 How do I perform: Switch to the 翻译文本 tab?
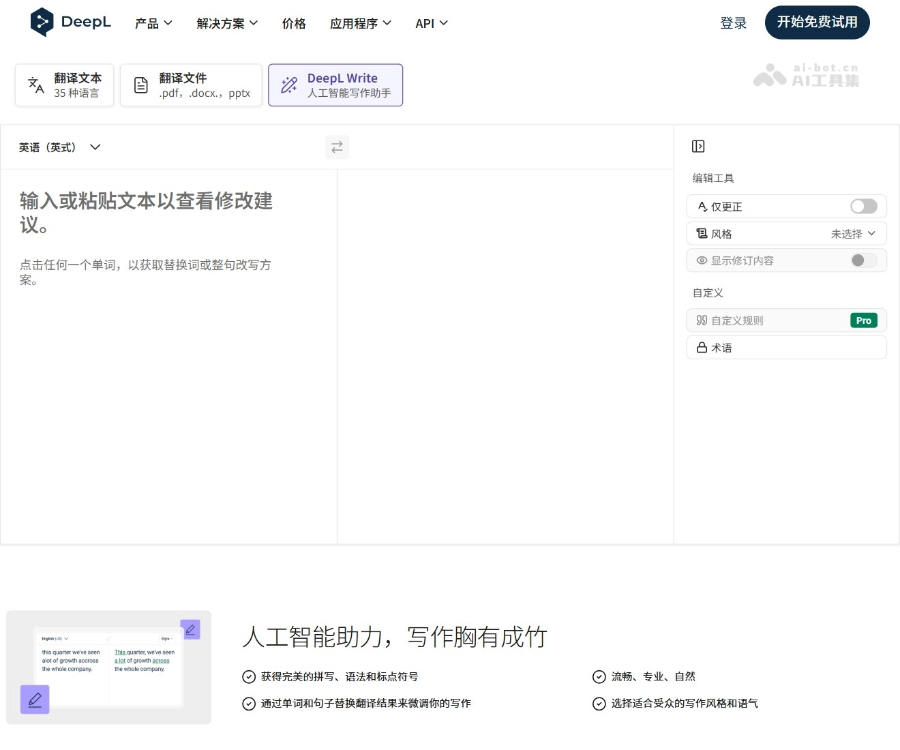[x=63, y=85]
